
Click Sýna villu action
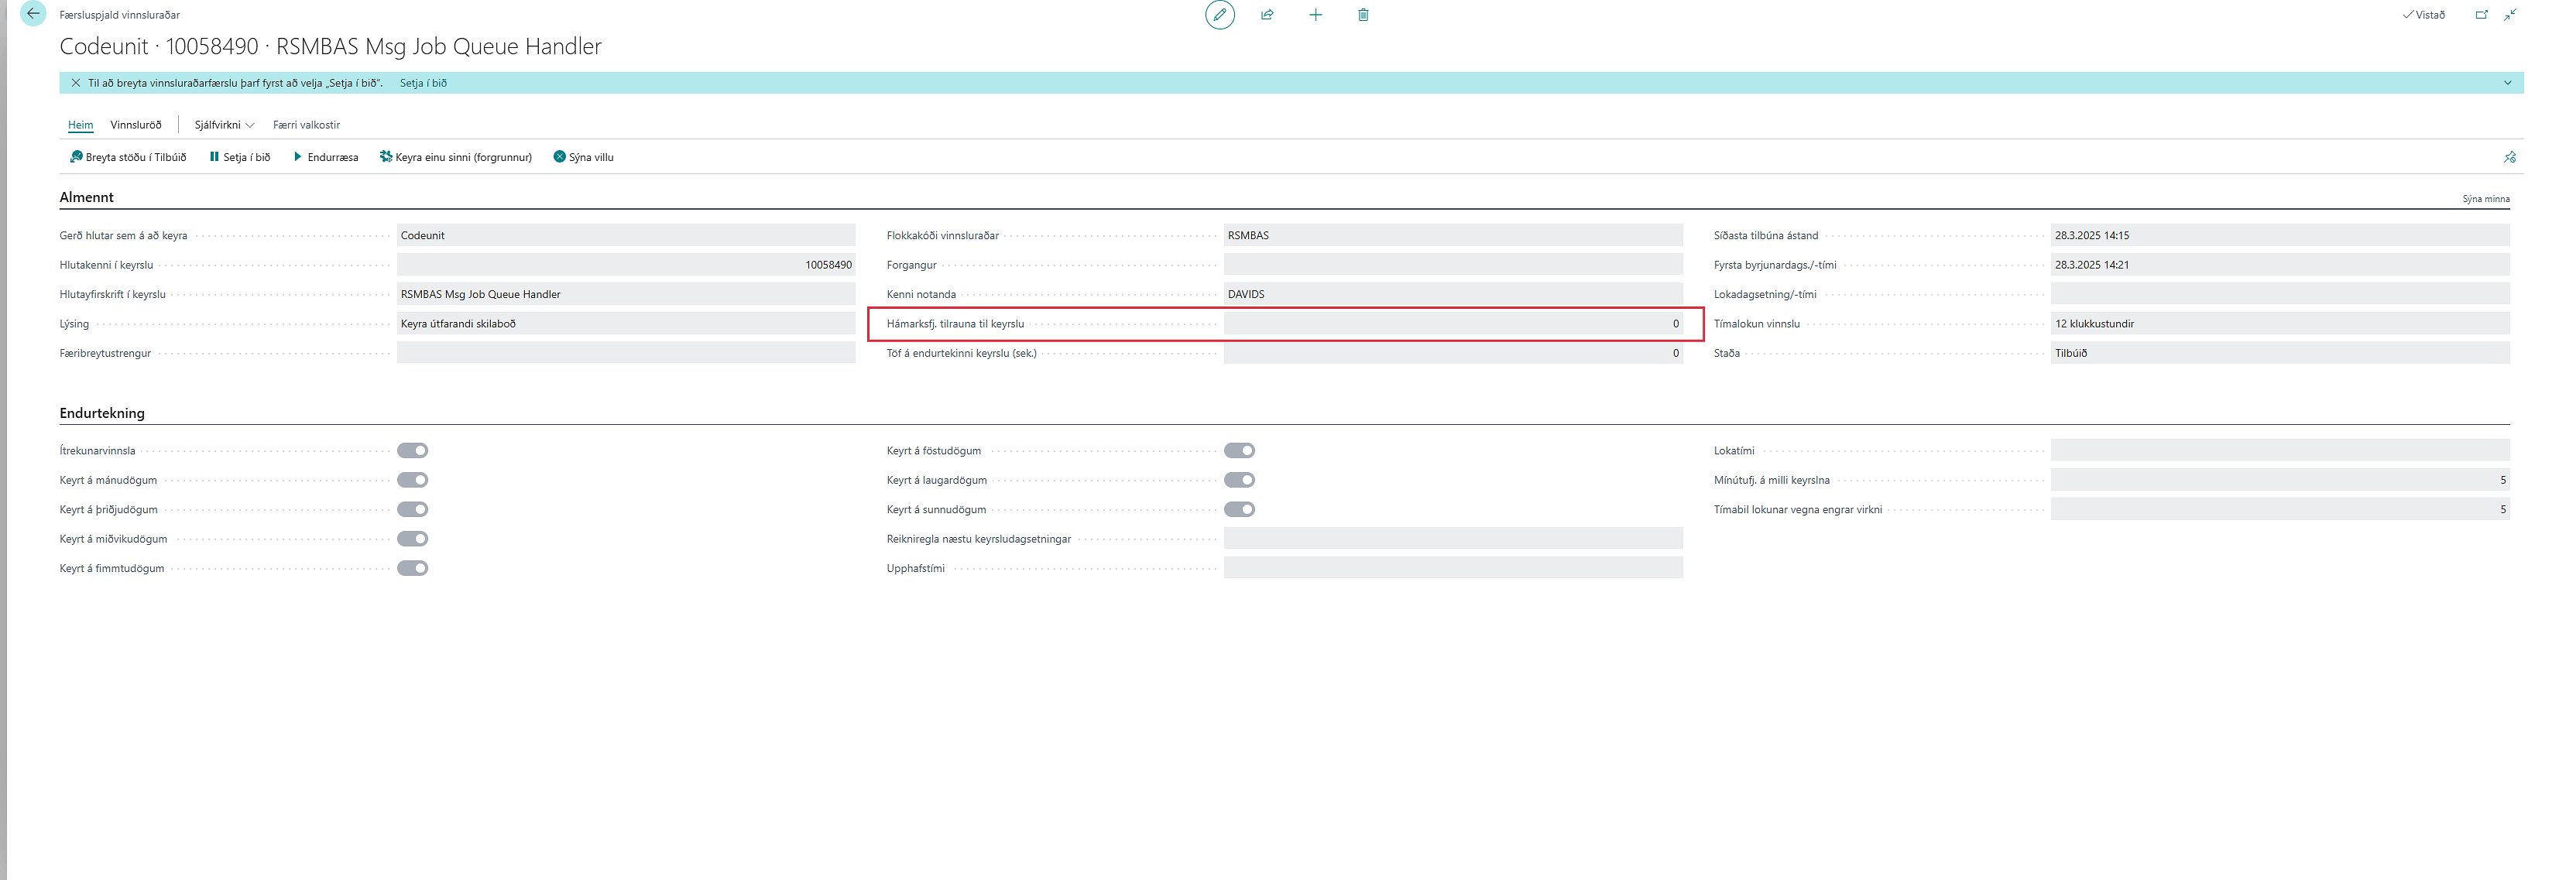pos(584,157)
